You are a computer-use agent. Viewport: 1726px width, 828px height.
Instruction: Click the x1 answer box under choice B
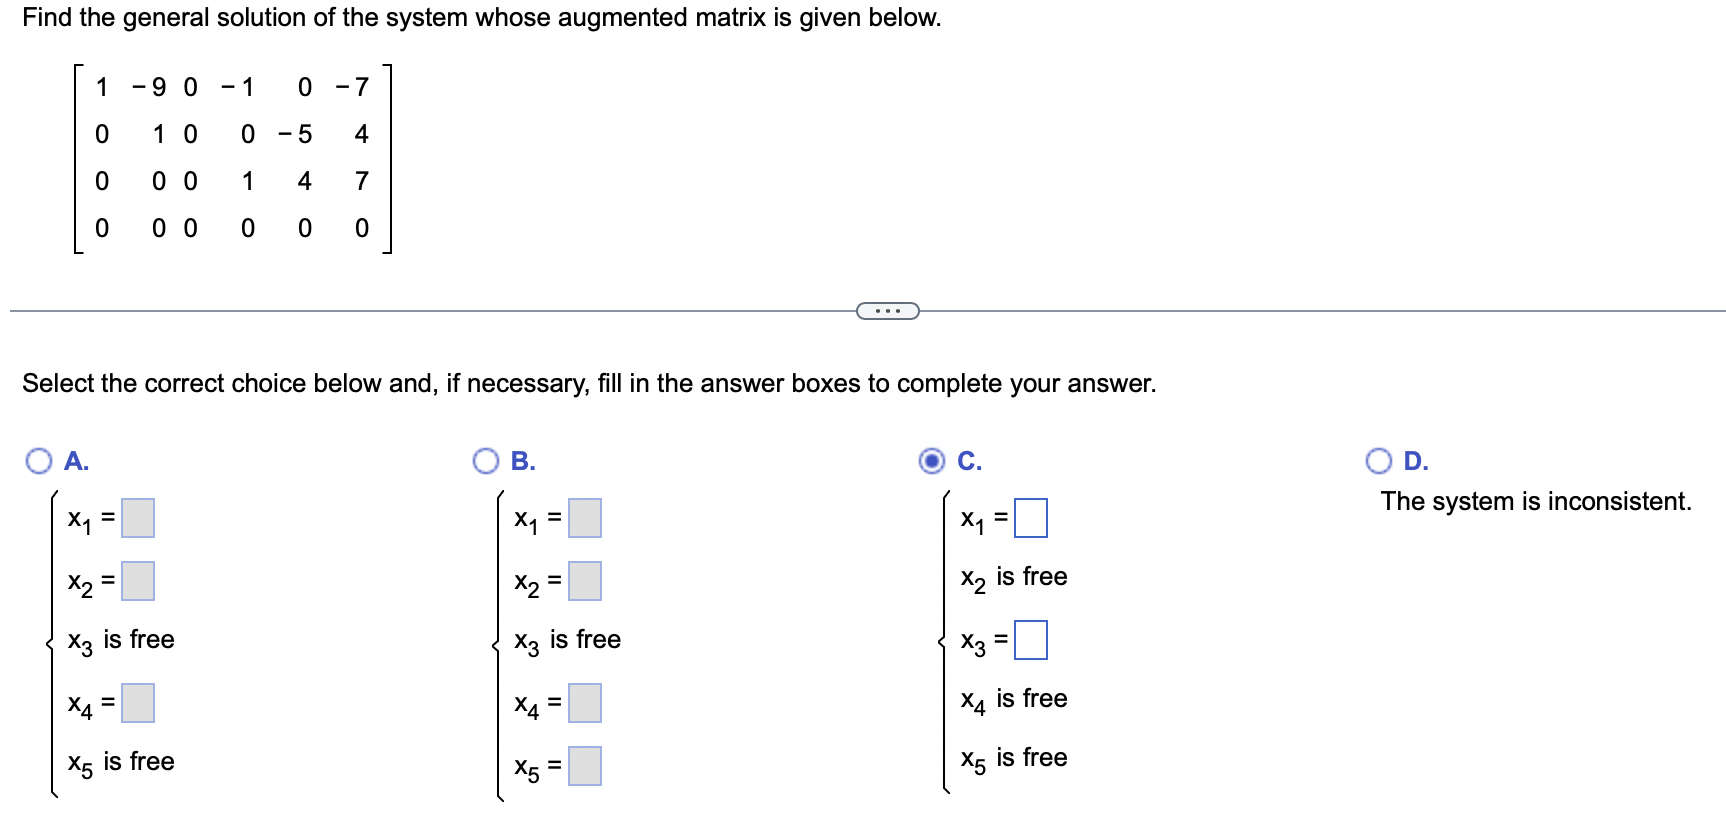[584, 519]
